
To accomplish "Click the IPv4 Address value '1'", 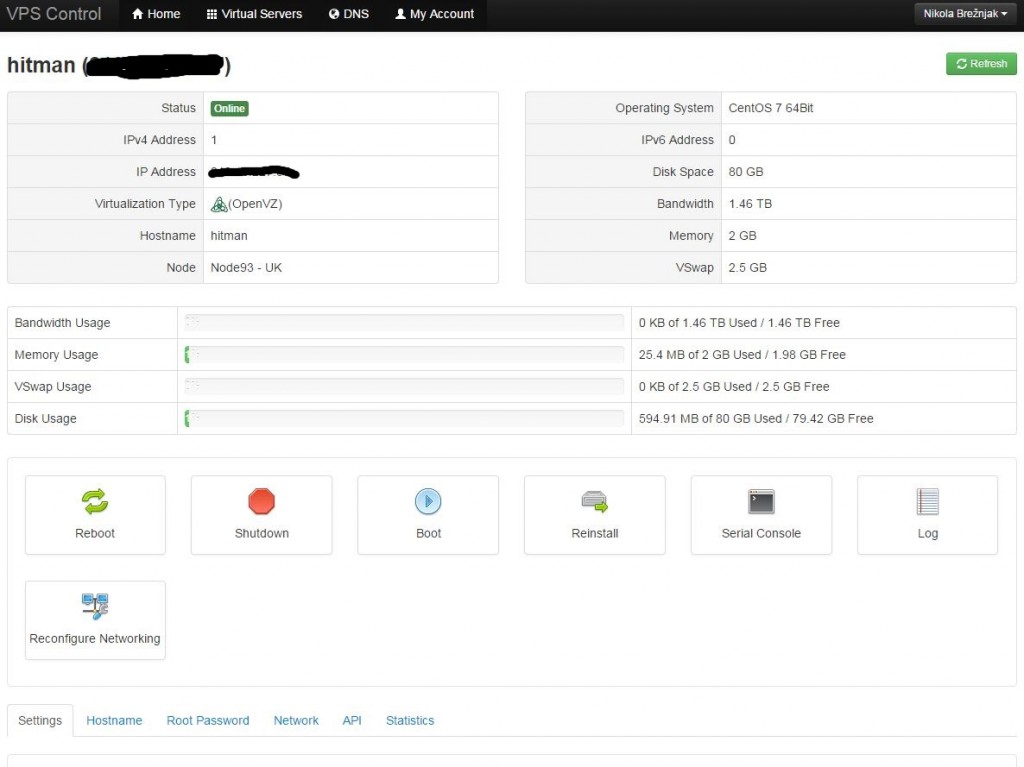I will 214,140.
